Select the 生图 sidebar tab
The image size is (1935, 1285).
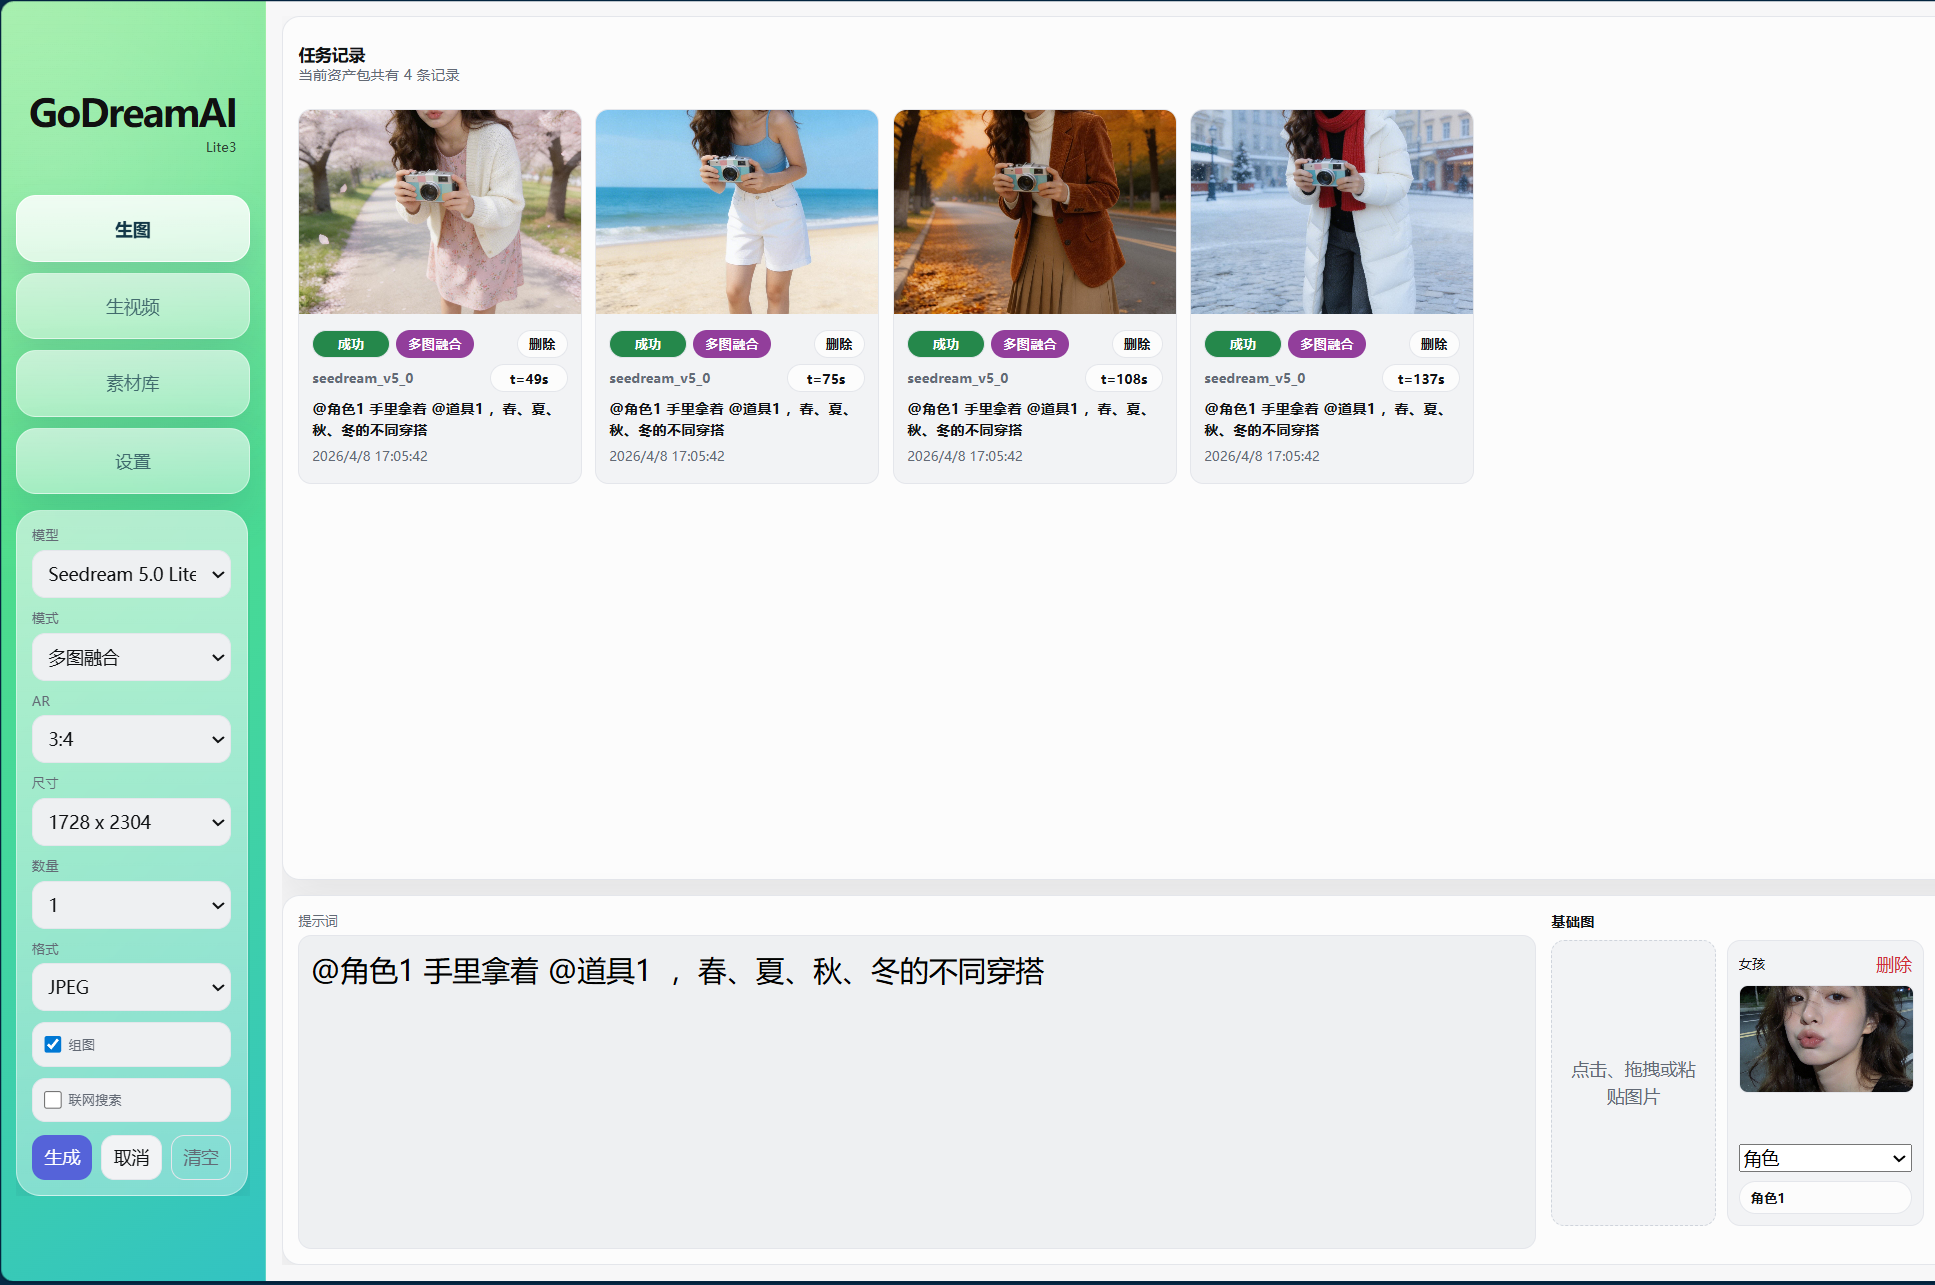[132, 230]
